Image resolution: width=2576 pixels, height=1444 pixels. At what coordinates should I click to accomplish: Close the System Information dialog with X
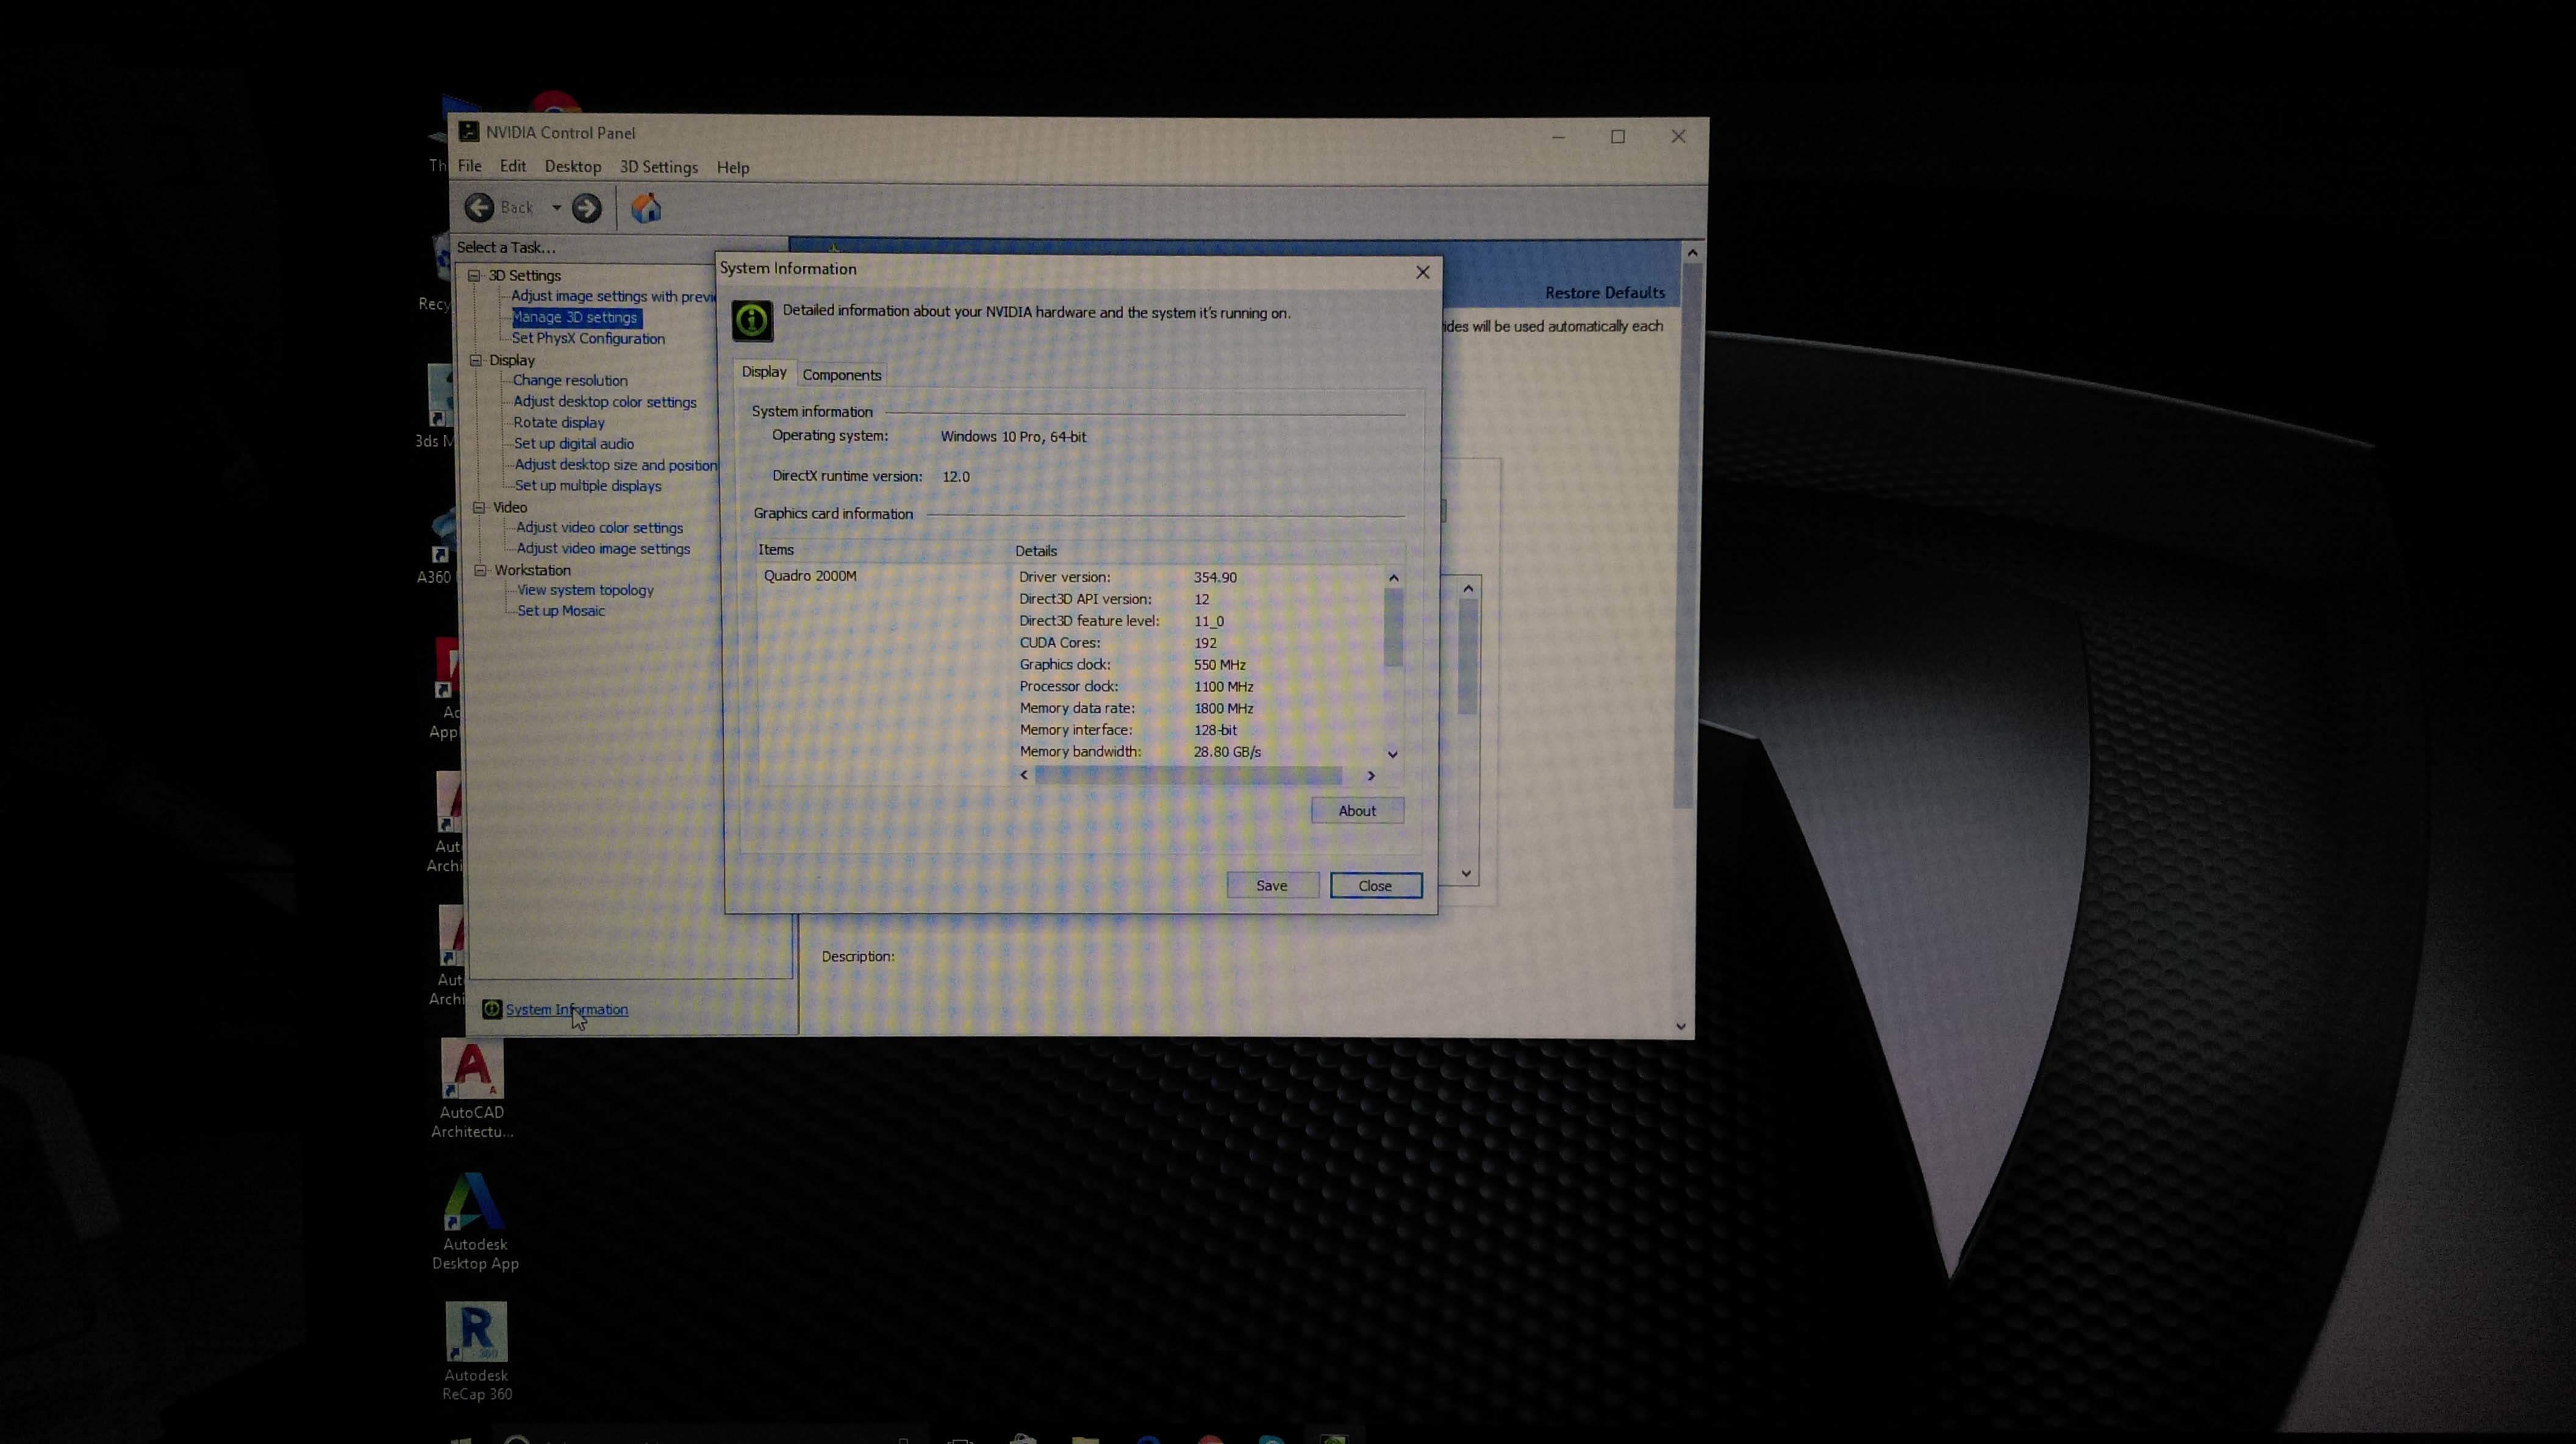click(1422, 272)
